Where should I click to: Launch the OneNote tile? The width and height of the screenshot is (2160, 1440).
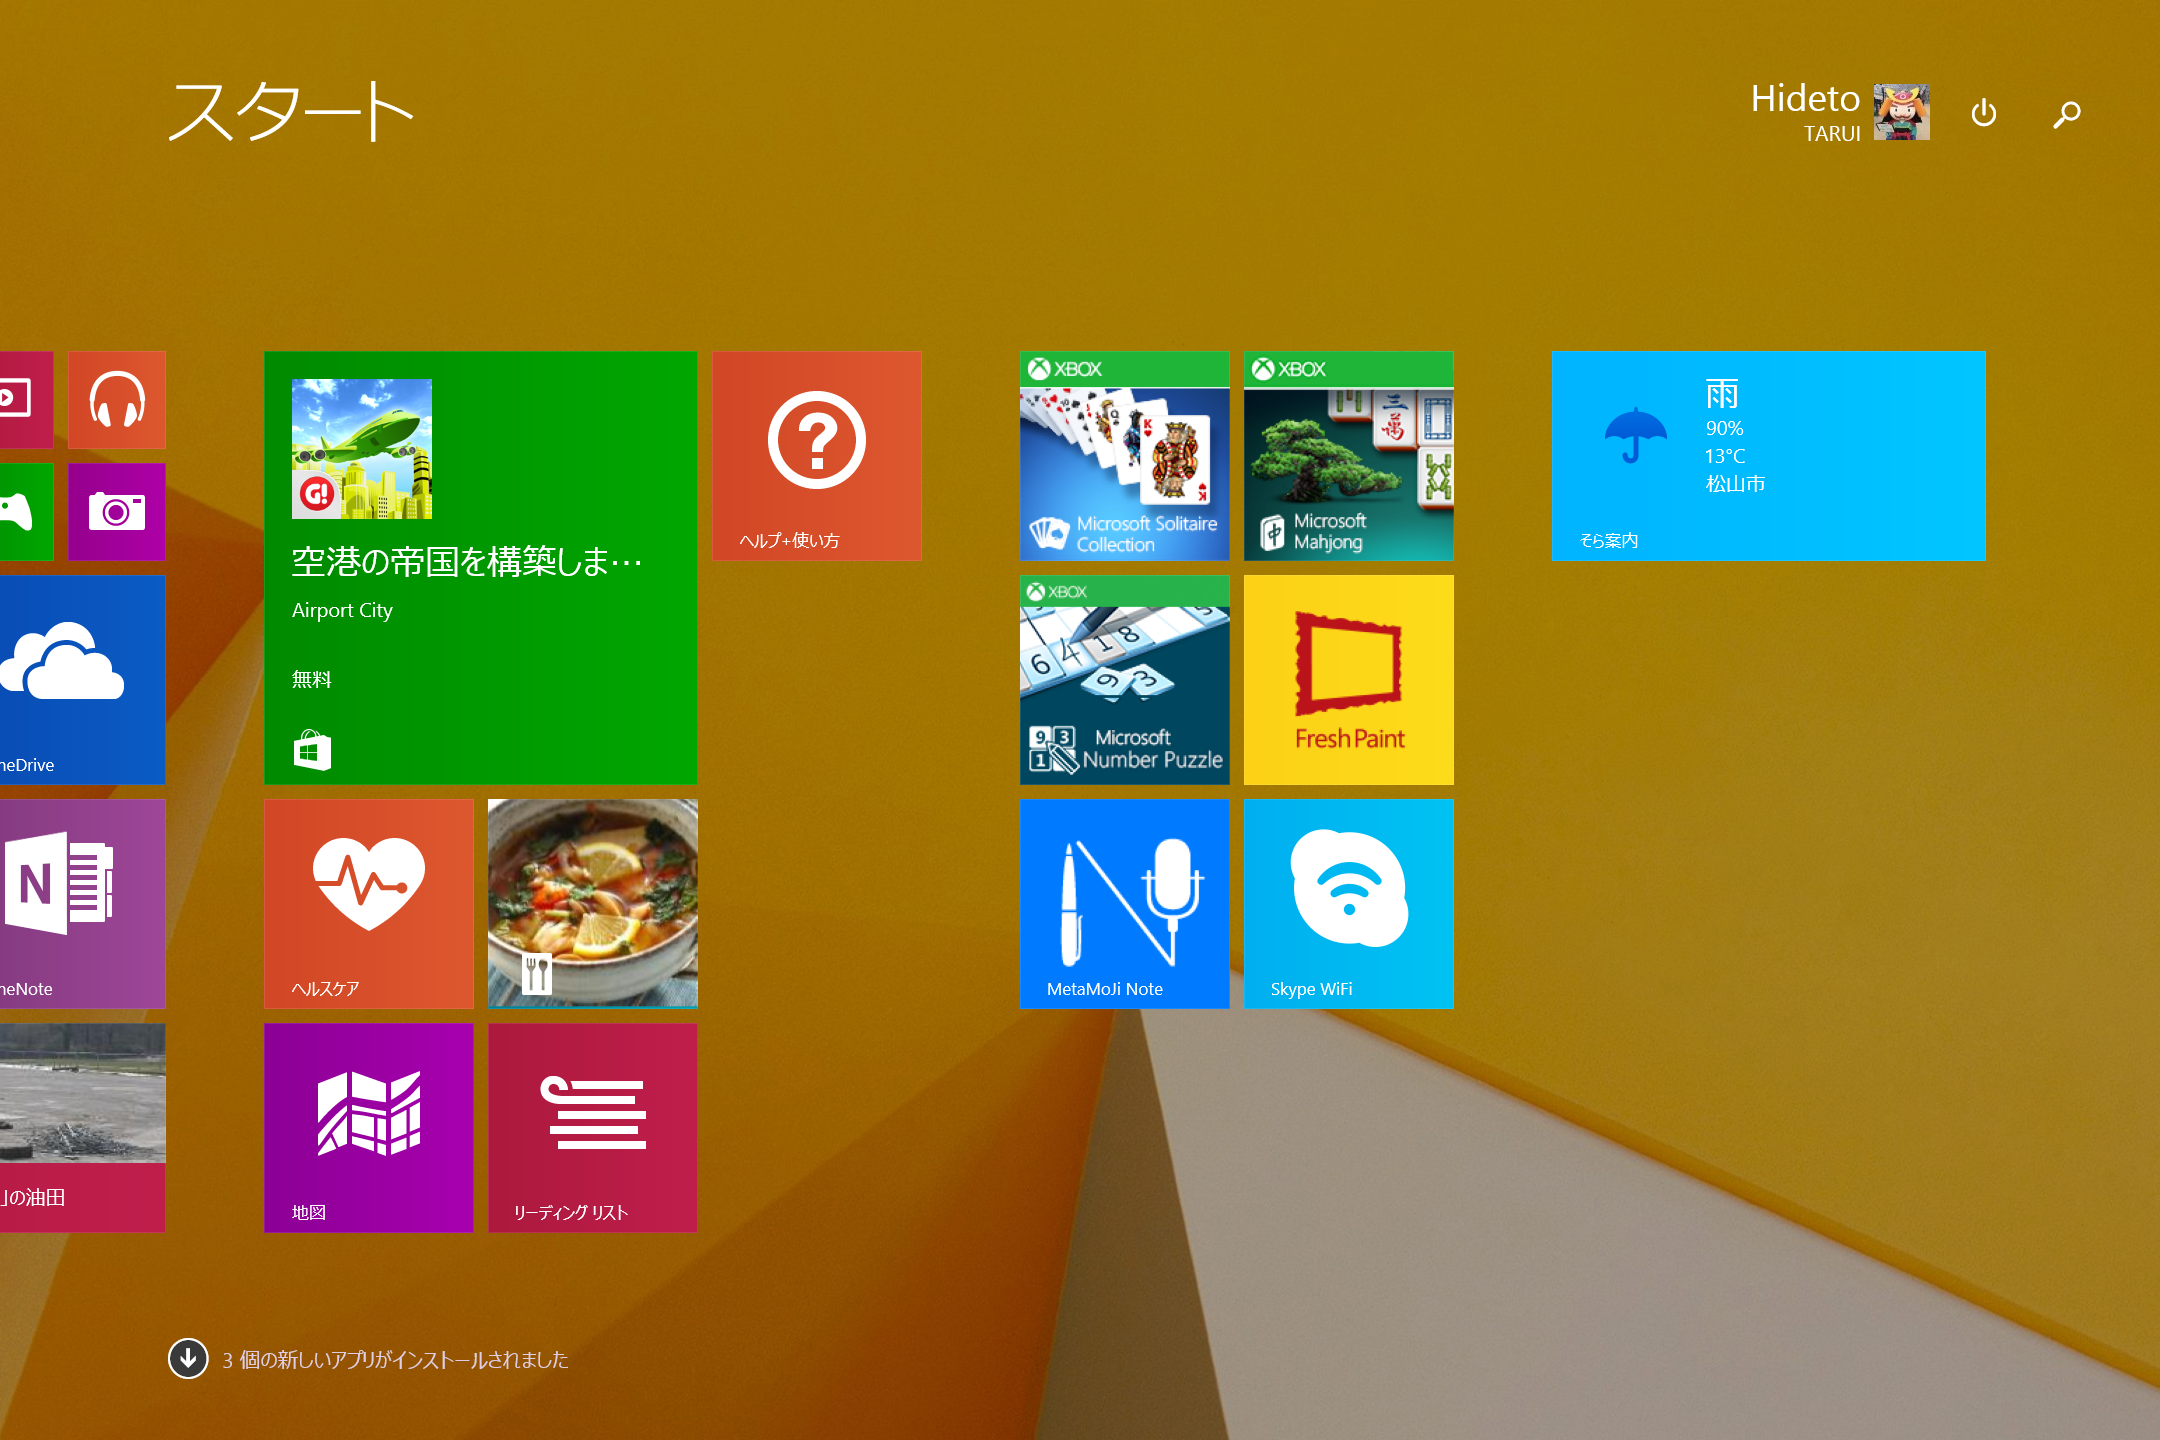coord(82,903)
